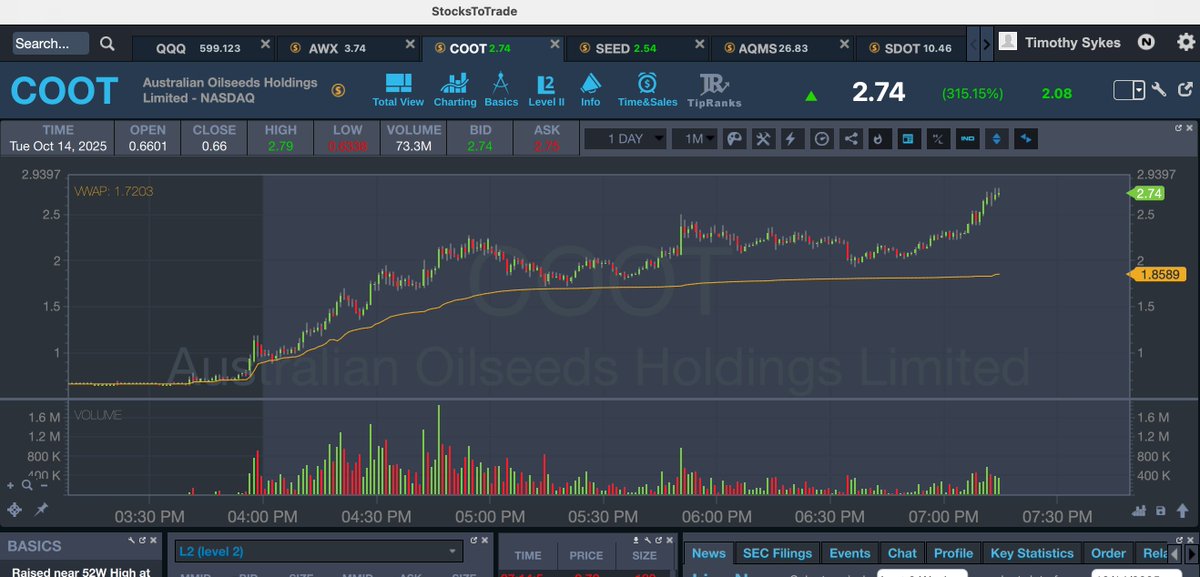1200x577 pixels.
Task: Select the News tab
Action: tap(709, 553)
